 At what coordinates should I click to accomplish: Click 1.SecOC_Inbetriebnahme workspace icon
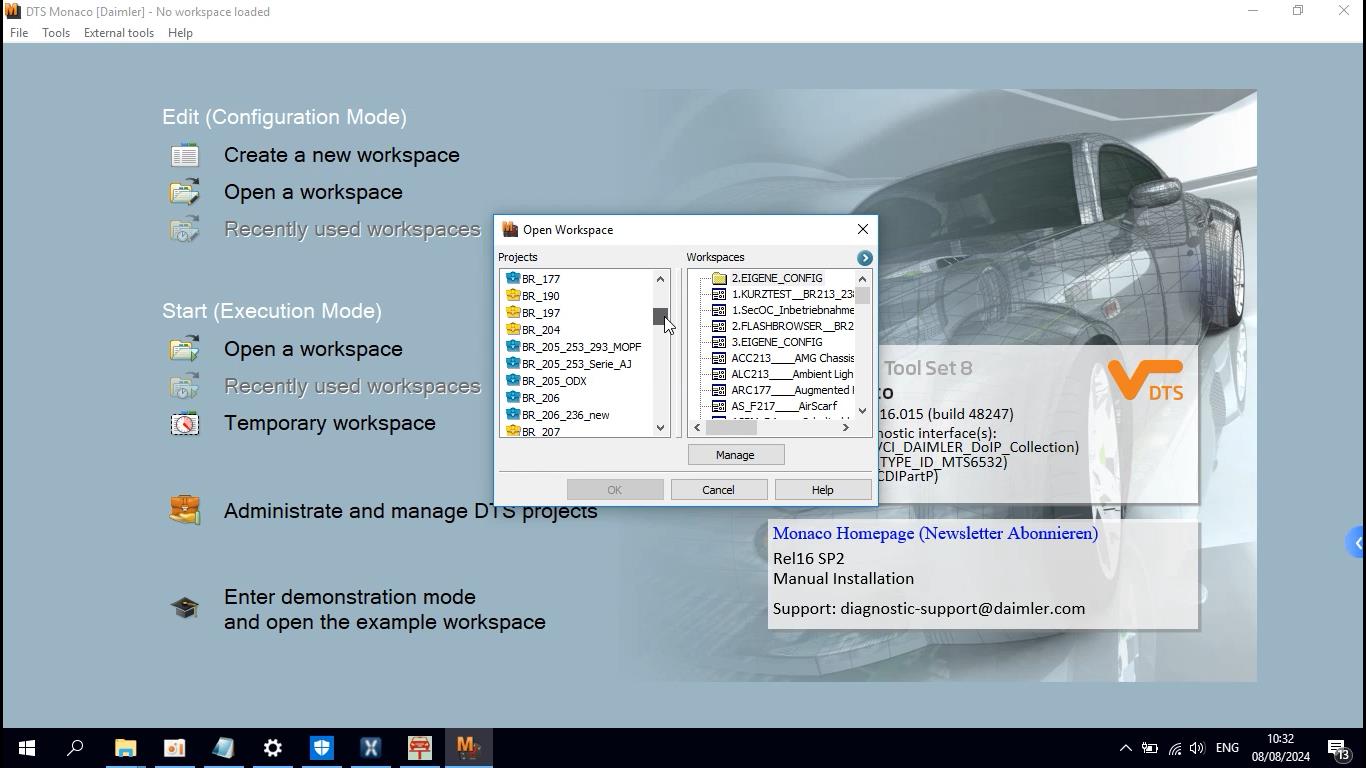[719, 310]
